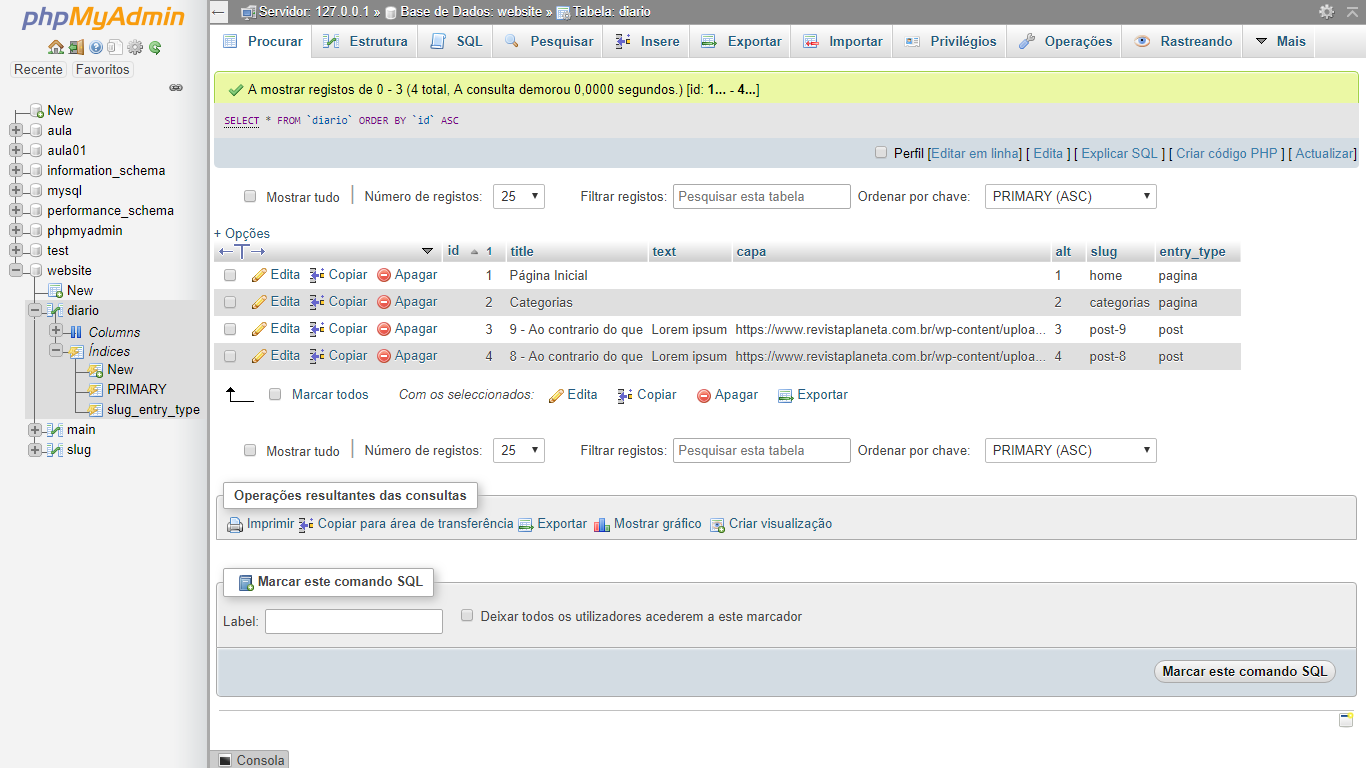The height and width of the screenshot is (768, 1366).
Task: Select the checkbox for Categorias row
Action: tap(230, 302)
